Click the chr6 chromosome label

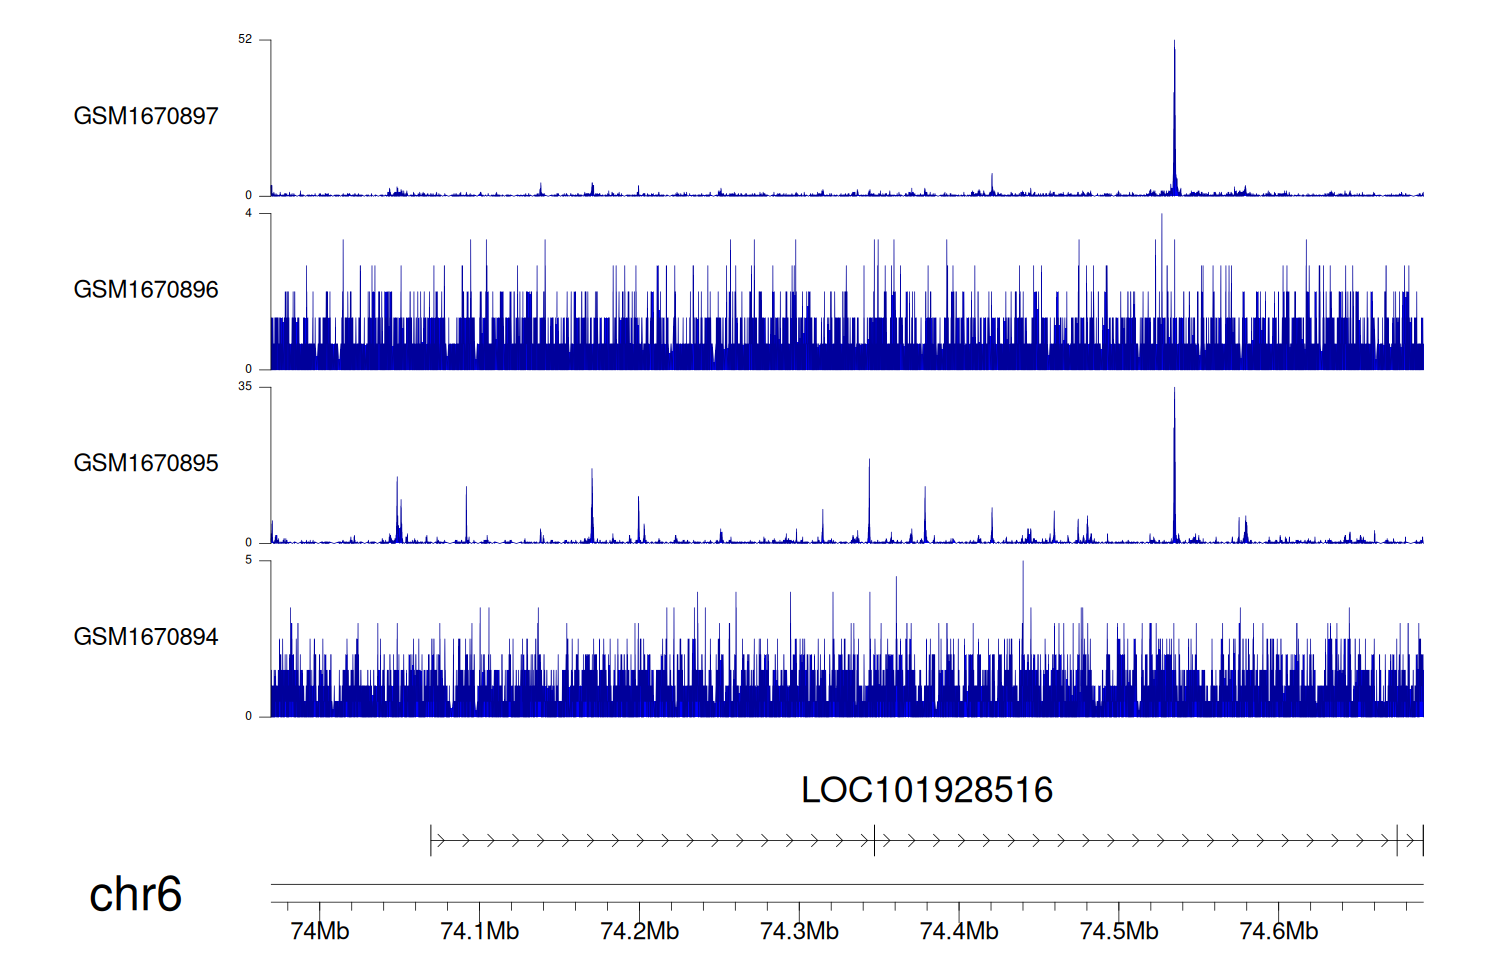coord(135,894)
